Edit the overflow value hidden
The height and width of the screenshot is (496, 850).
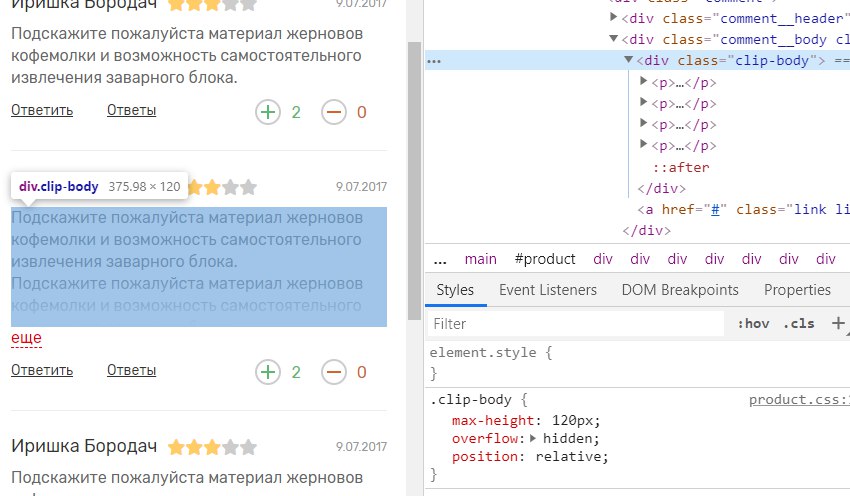(x=569, y=439)
